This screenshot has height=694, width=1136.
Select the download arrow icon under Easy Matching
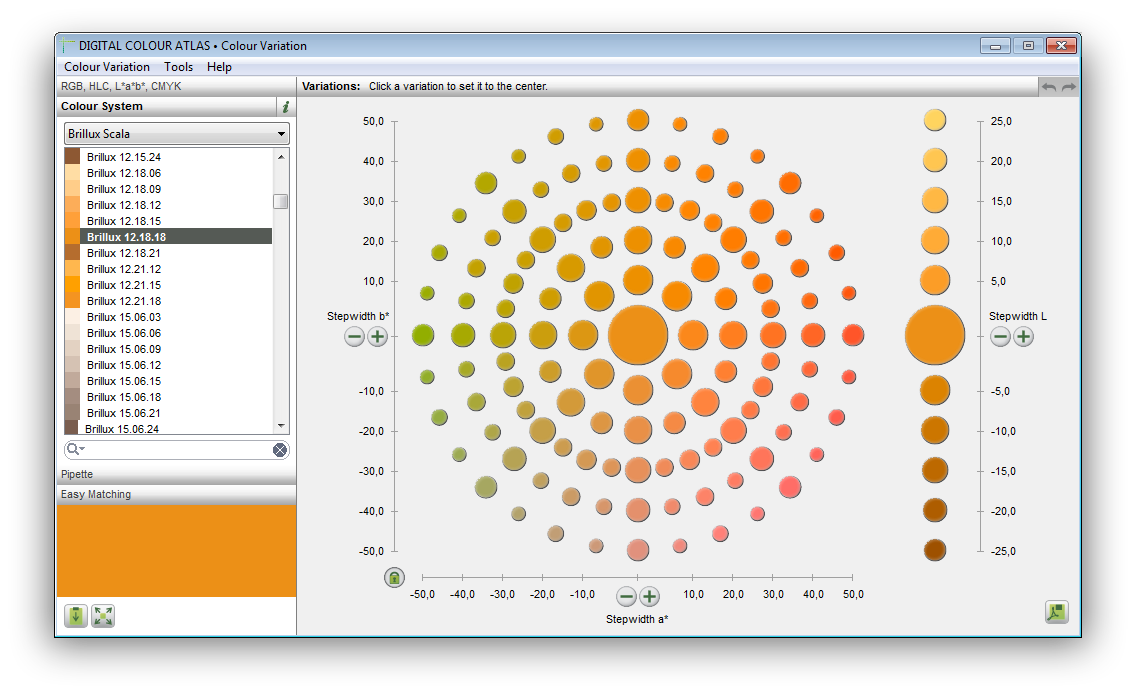click(x=77, y=616)
